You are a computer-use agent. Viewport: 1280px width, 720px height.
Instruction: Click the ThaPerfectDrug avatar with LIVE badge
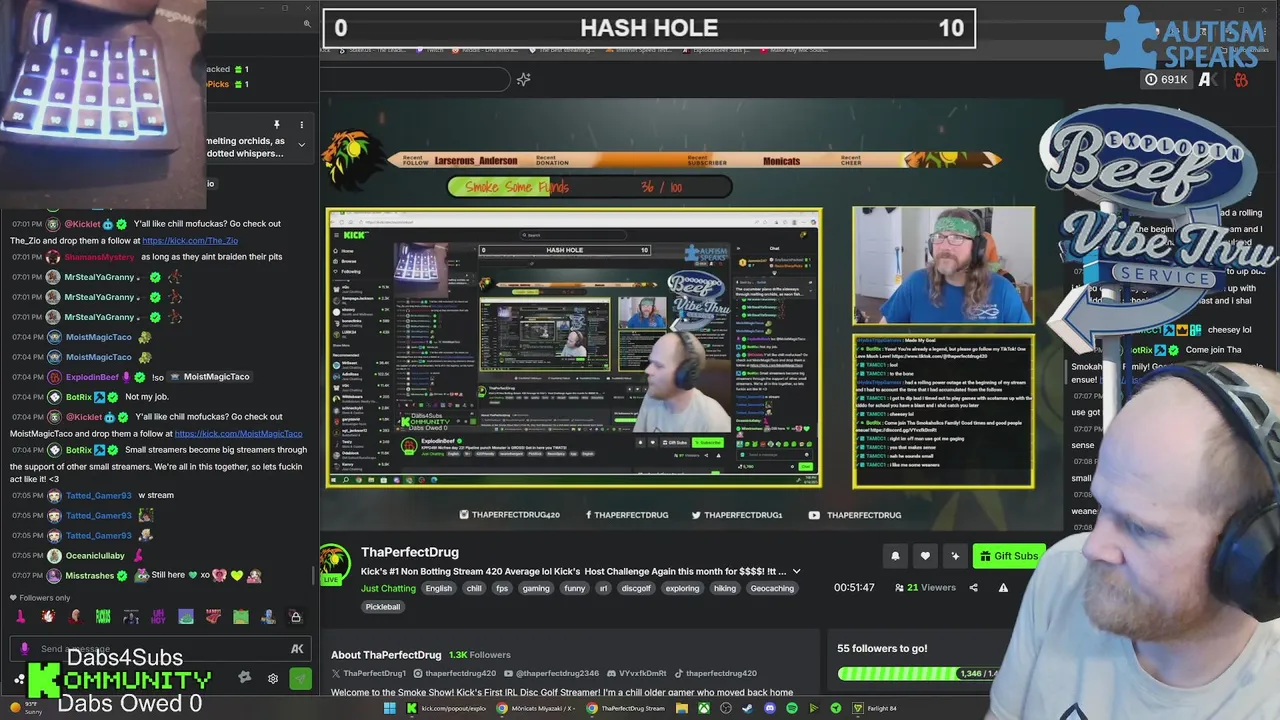click(x=334, y=564)
